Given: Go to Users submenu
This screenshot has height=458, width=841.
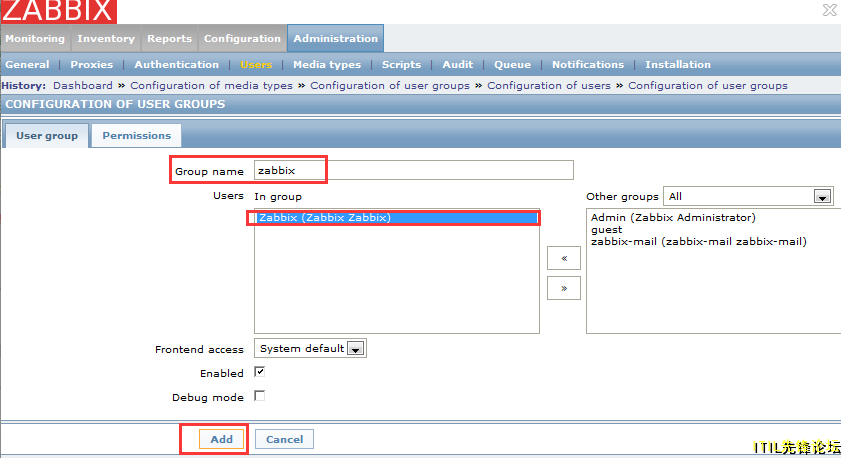Looking at the screenshot, I should [x=256, y=64].
